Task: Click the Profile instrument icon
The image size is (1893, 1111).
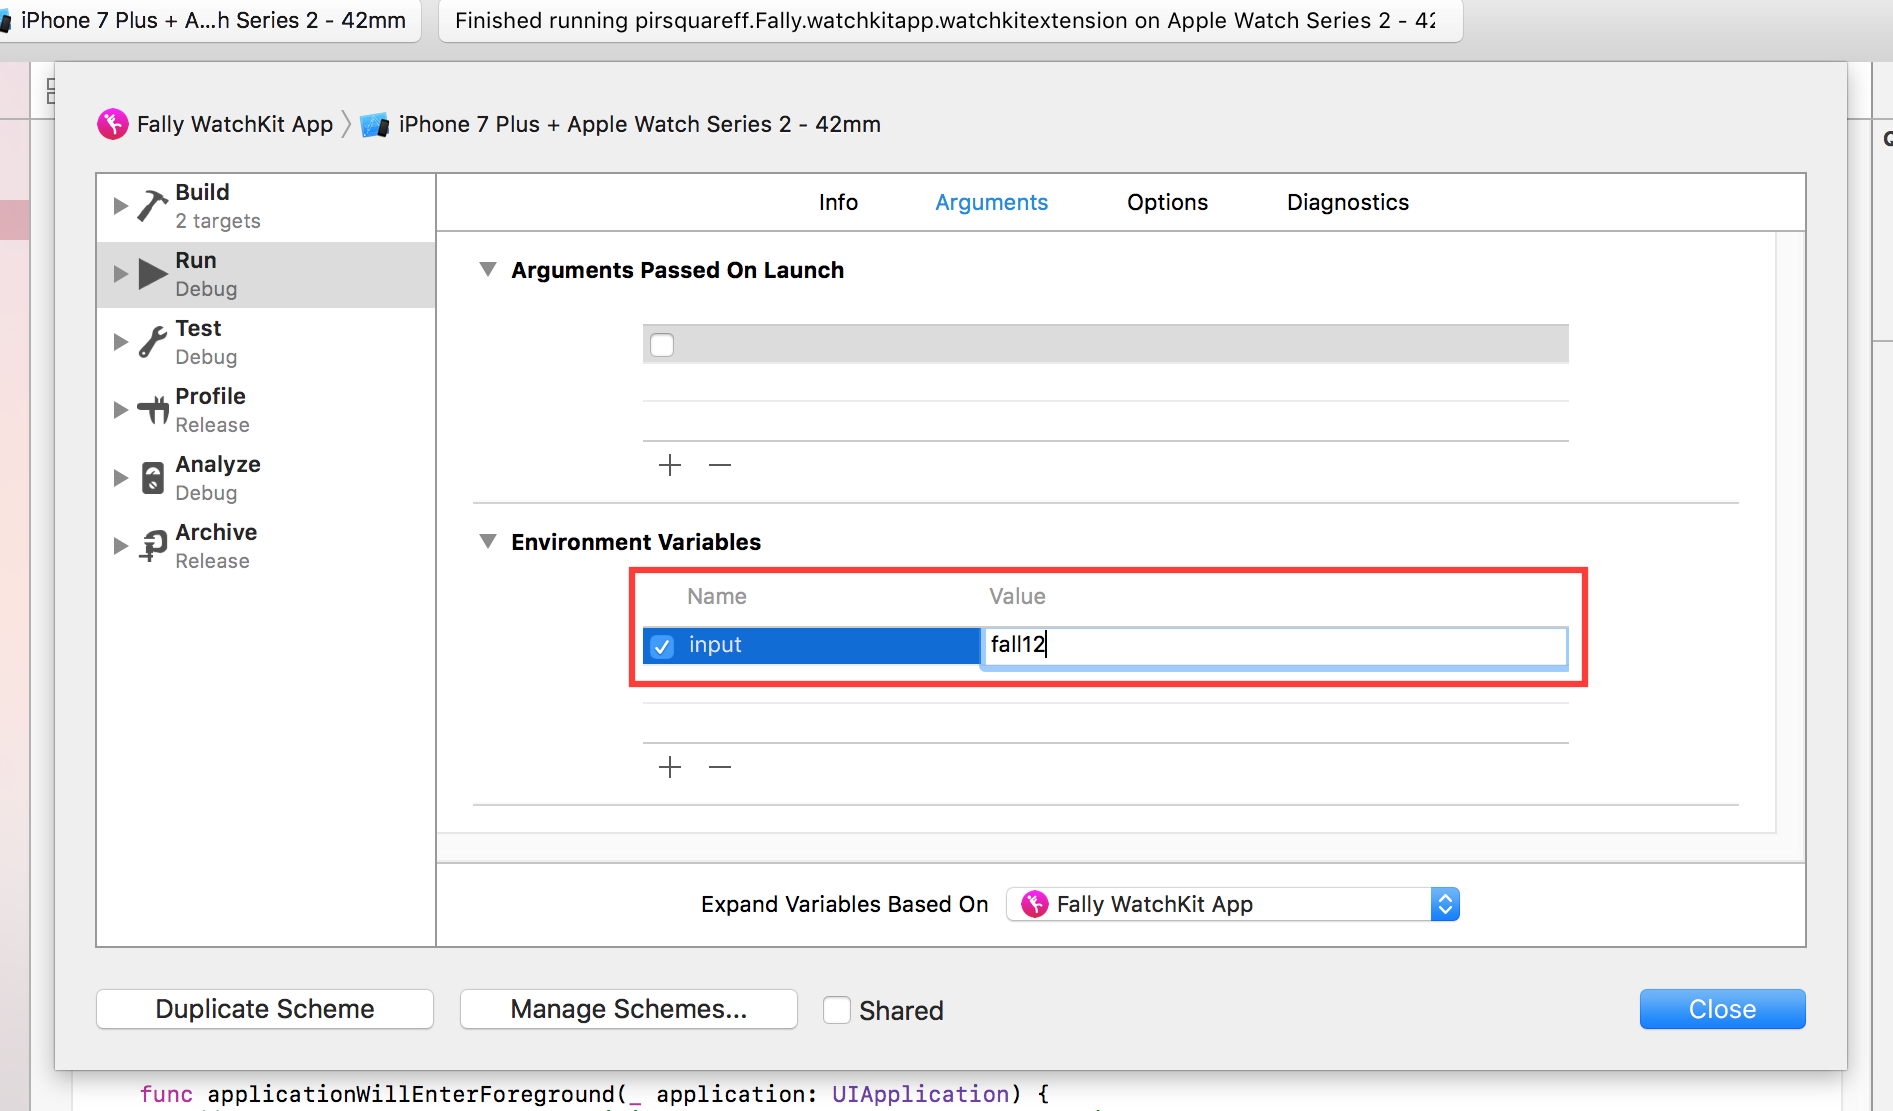Action: pyautogui.click(x=153, y=410)
